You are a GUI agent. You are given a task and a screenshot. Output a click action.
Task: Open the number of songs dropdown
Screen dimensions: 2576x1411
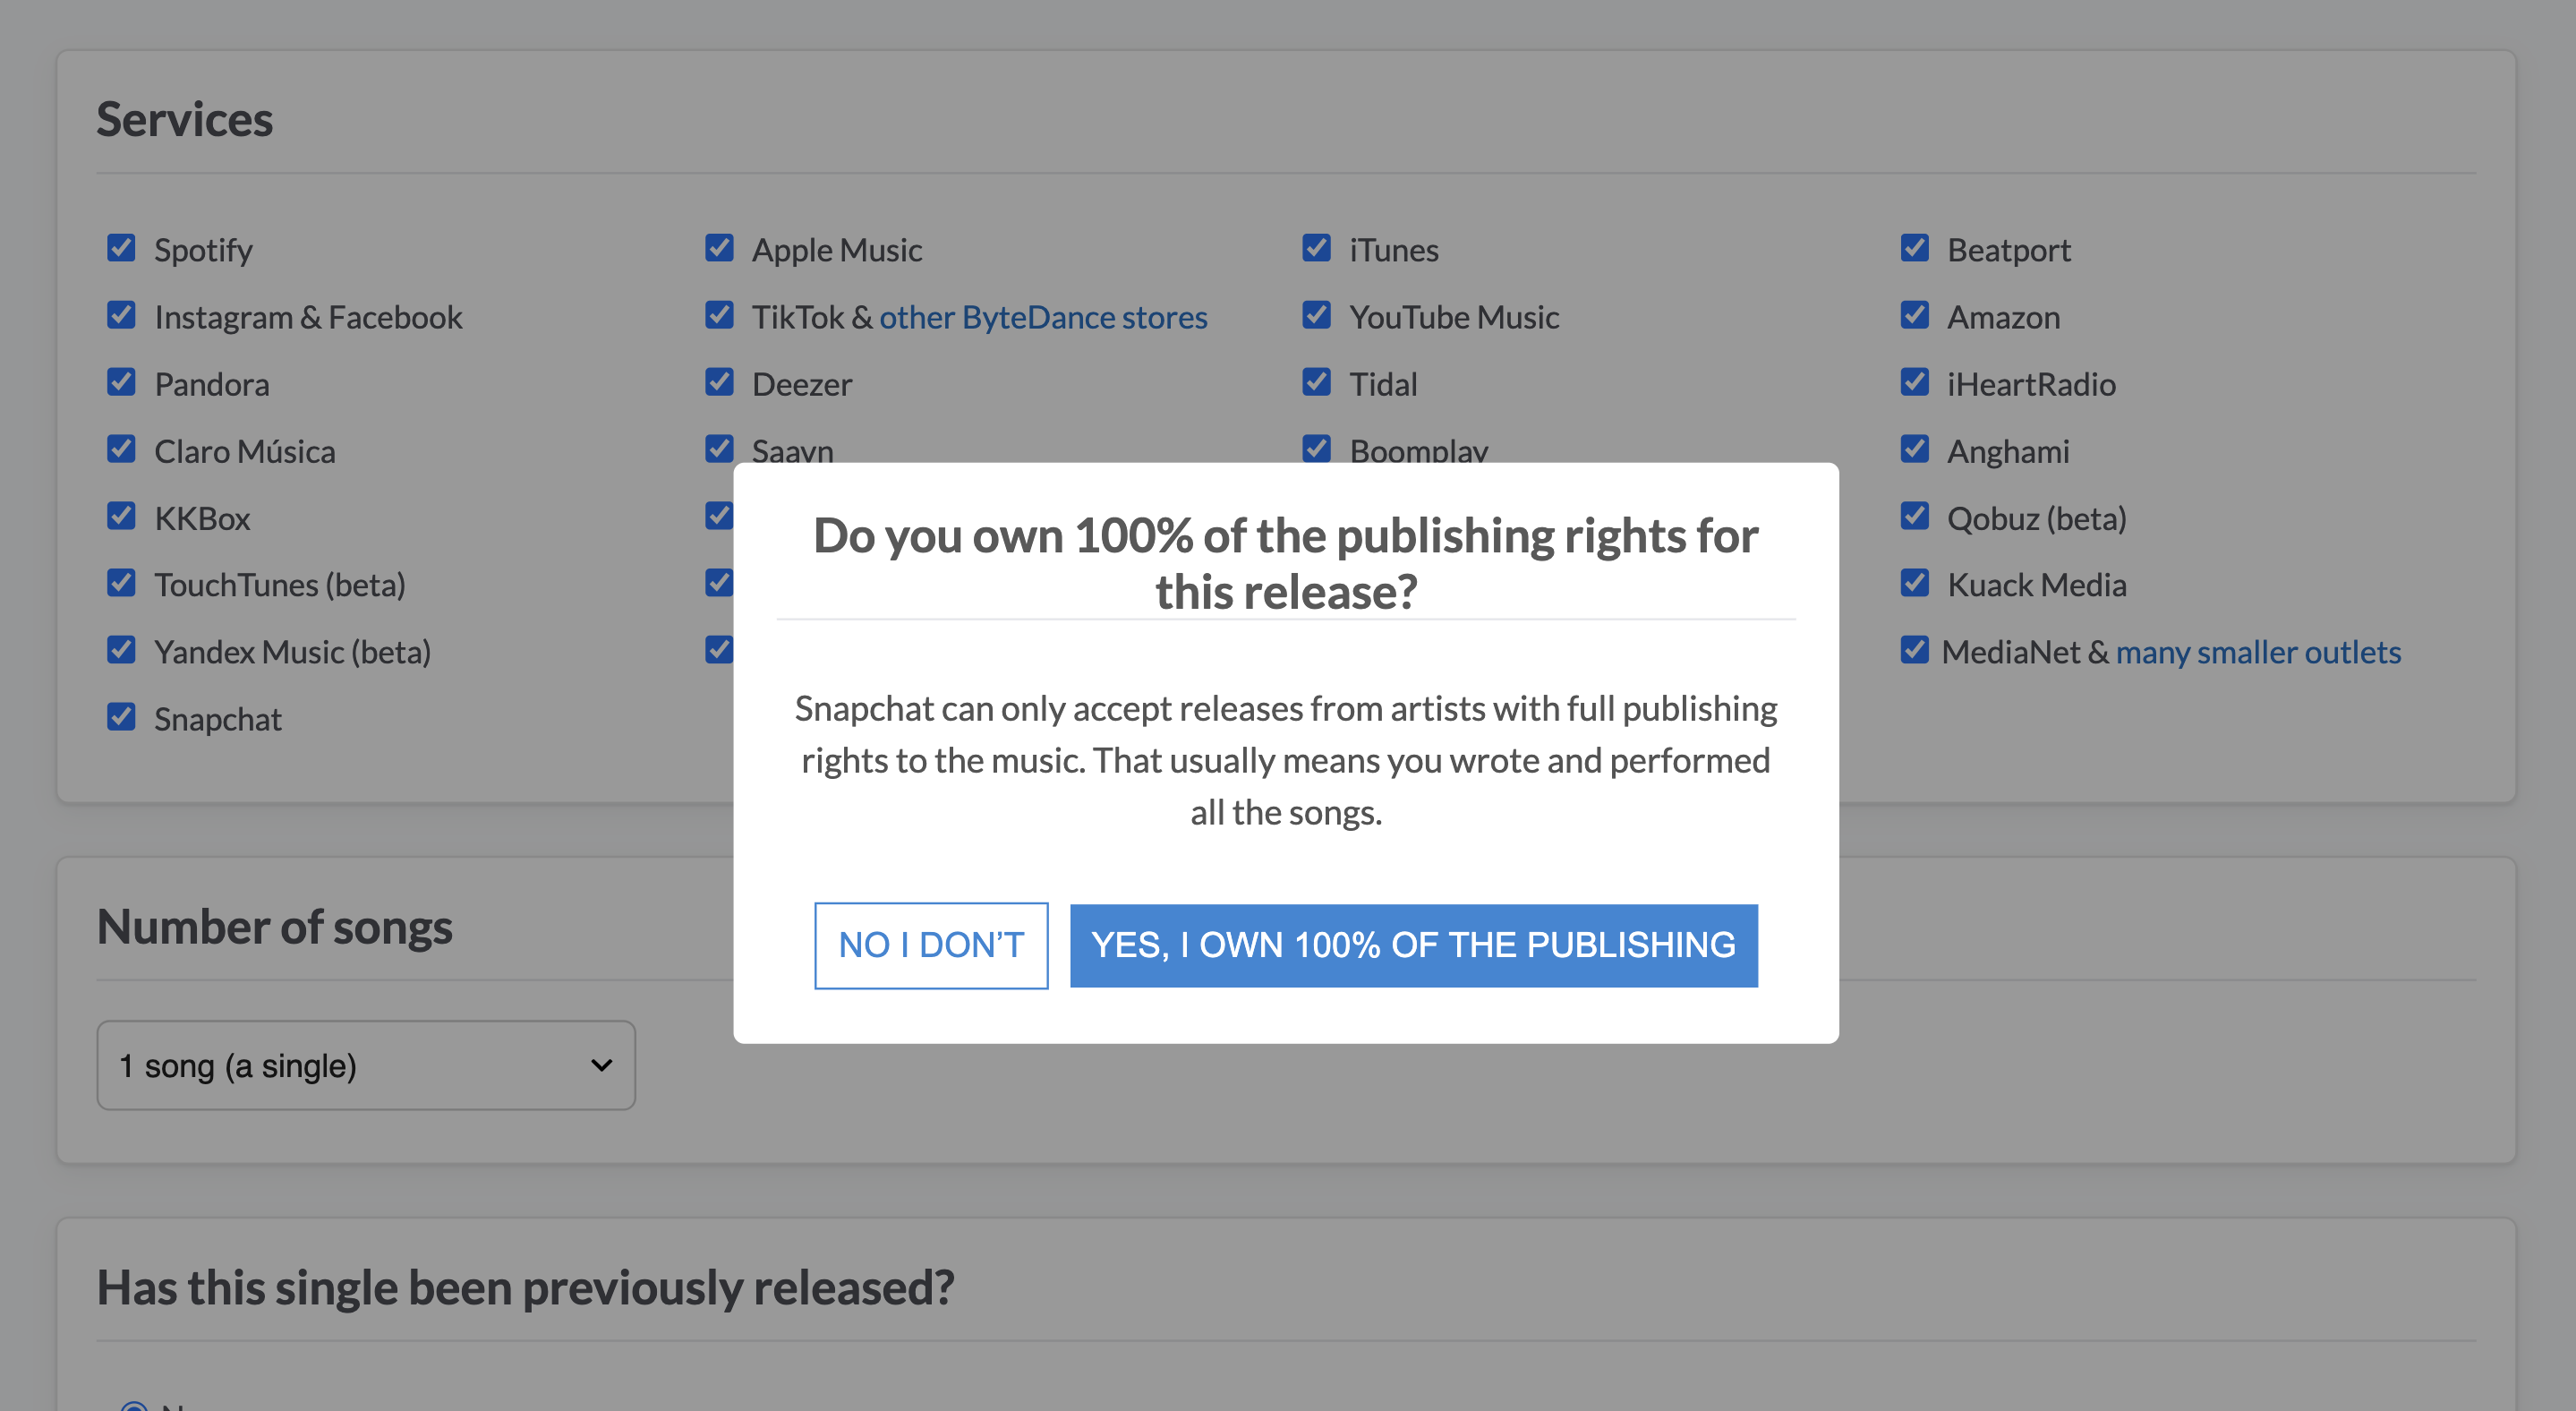click(366, 1065)
